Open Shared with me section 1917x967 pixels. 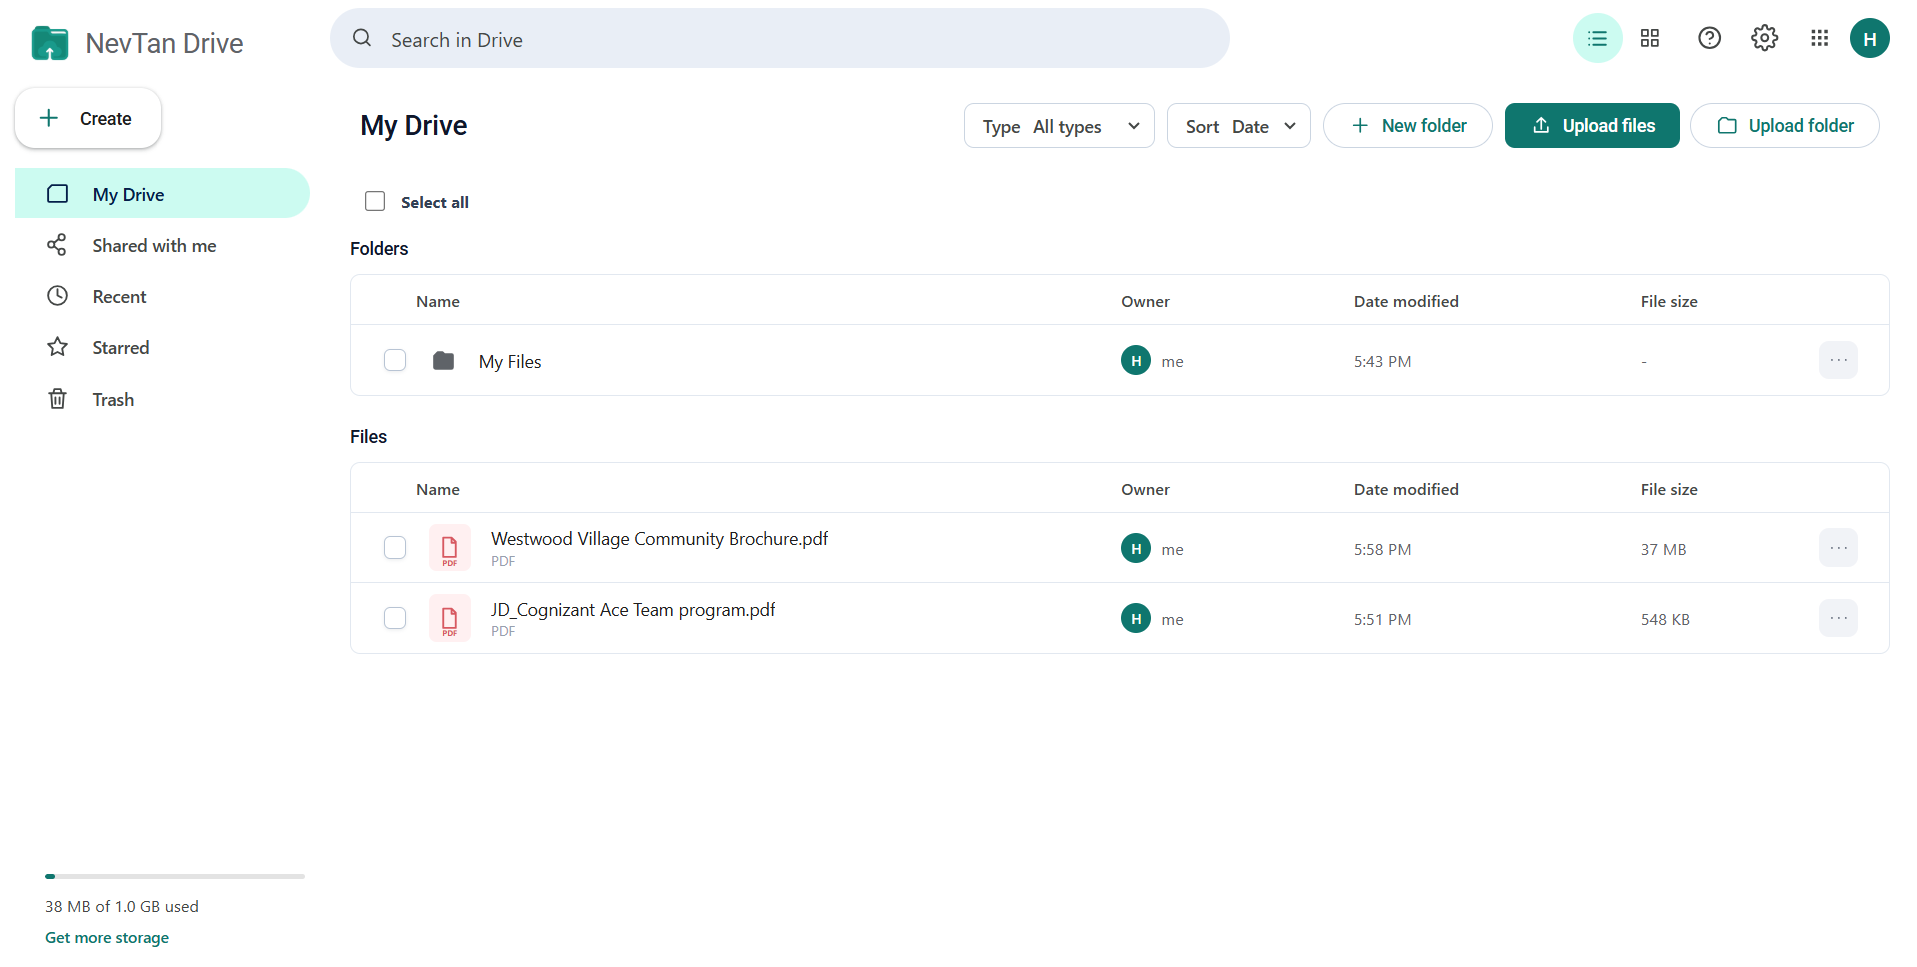point(162,245)
